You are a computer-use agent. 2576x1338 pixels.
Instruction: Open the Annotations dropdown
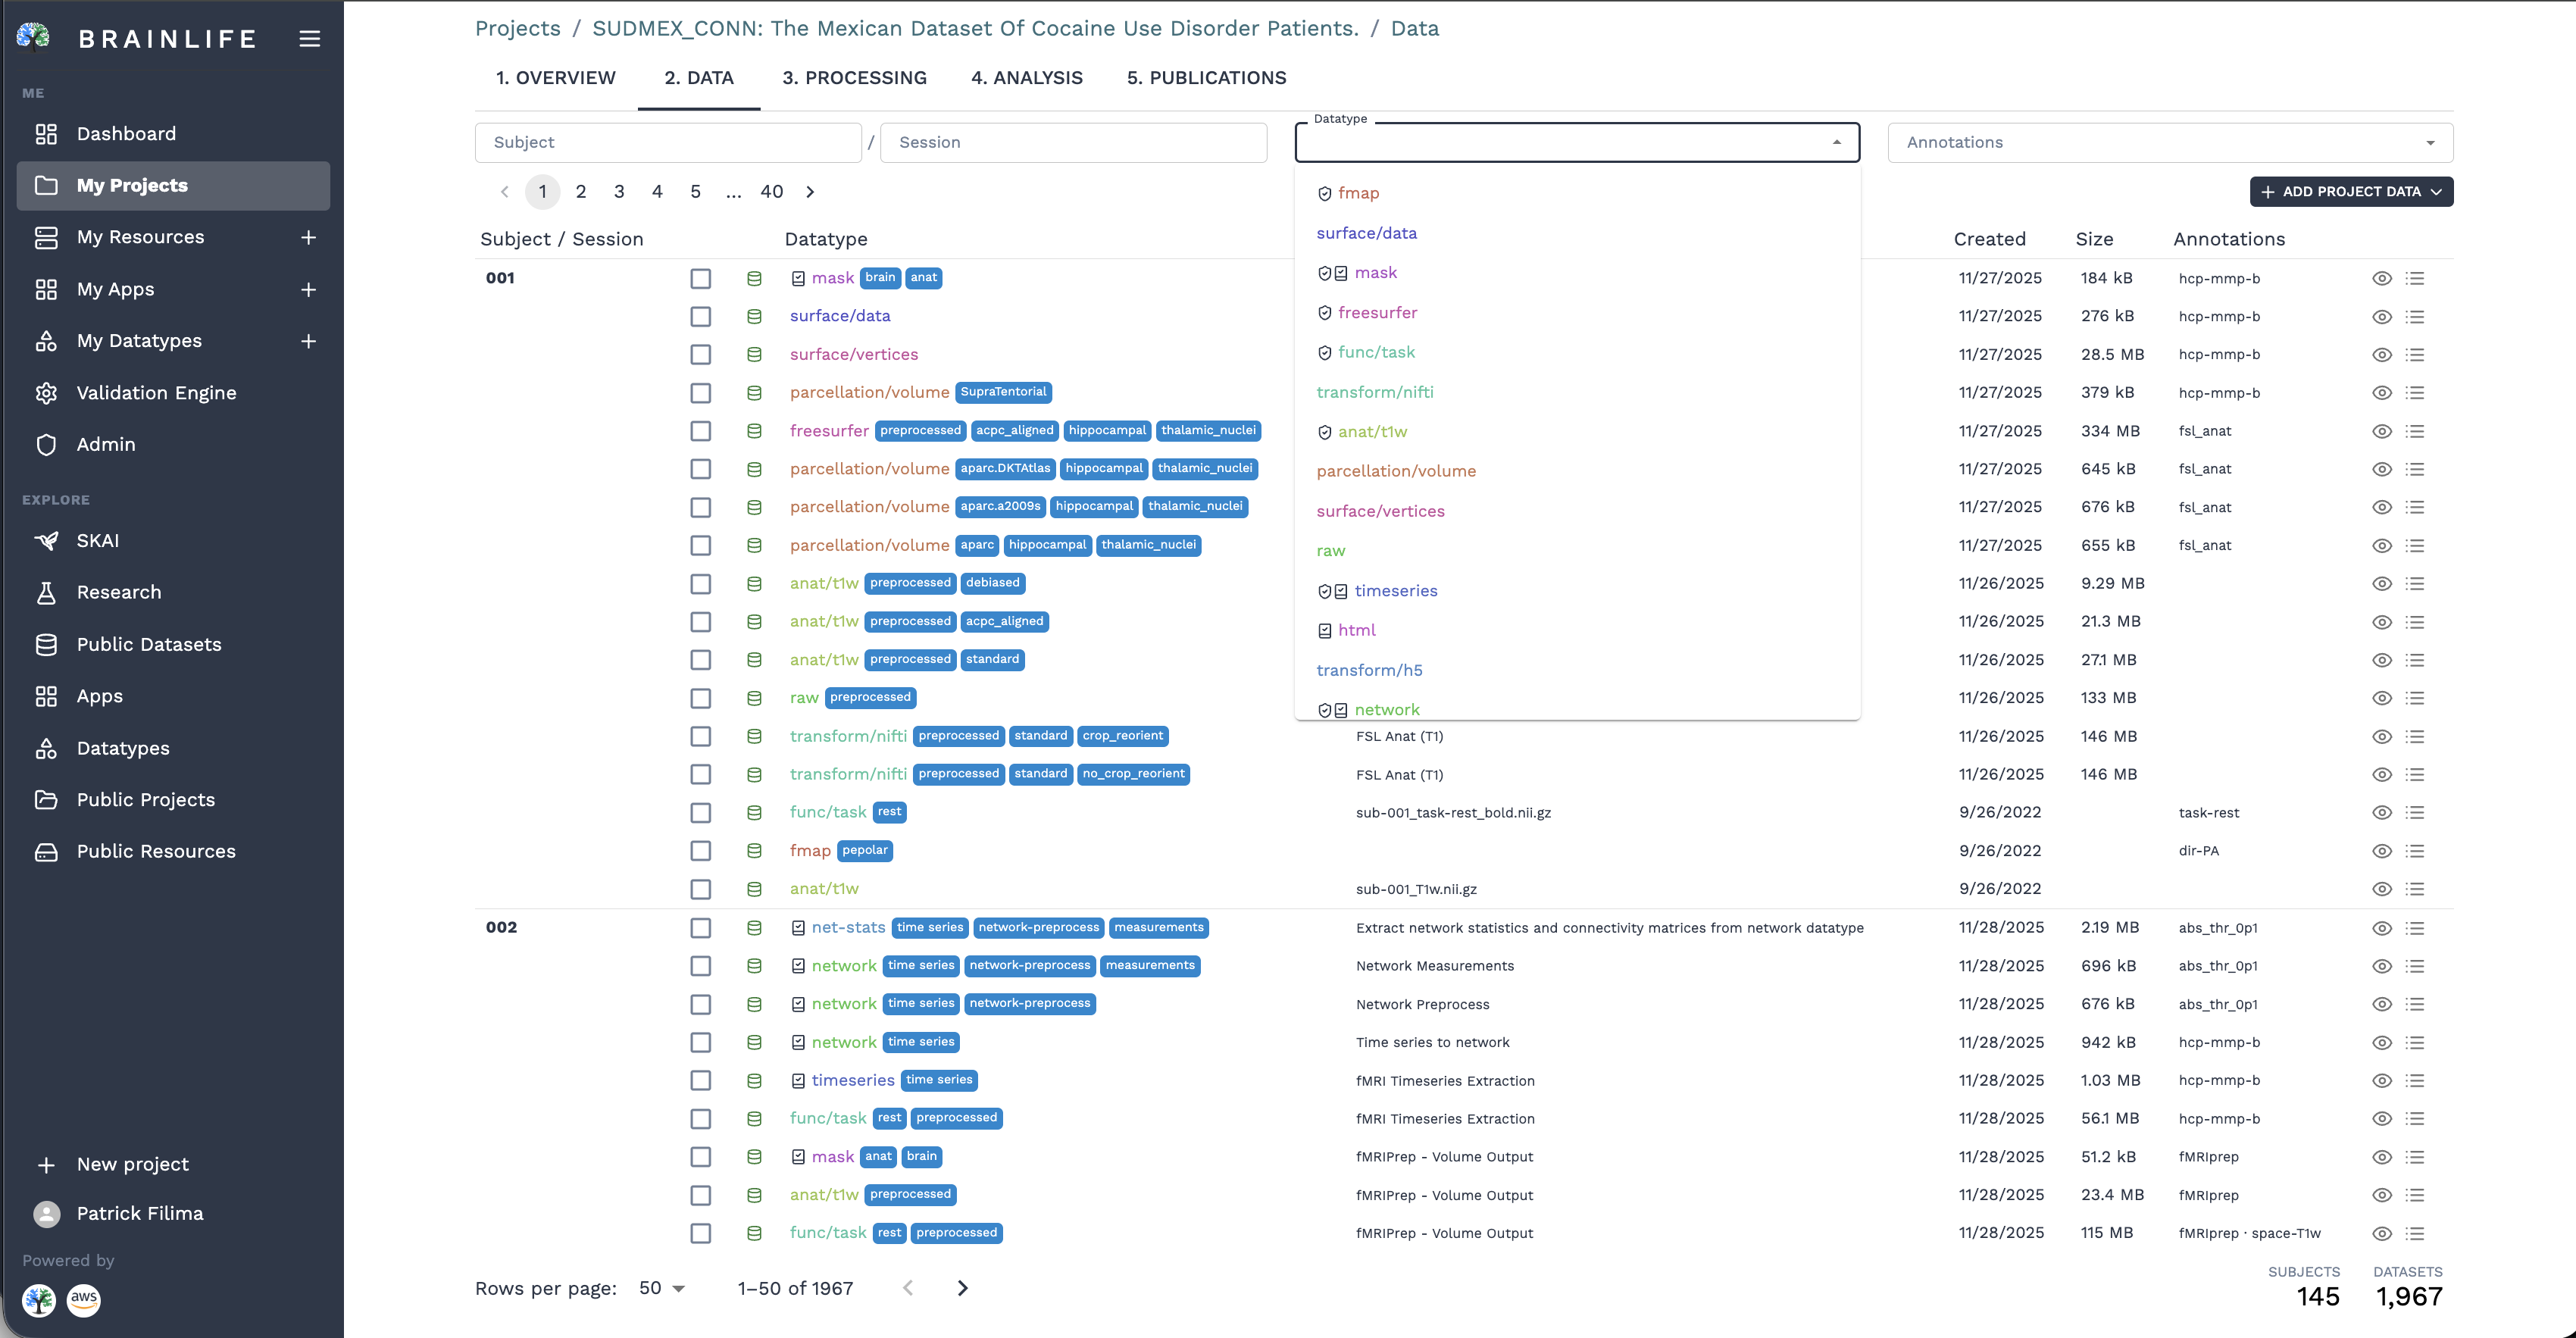coord(2170,142)
